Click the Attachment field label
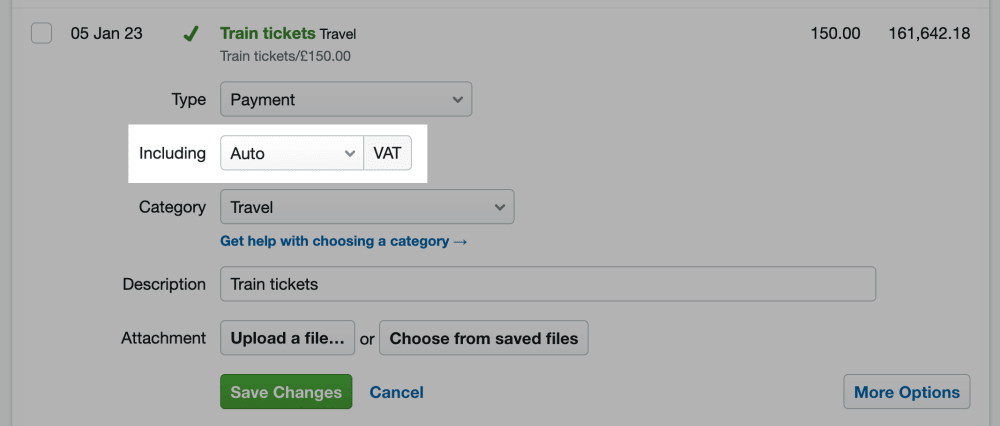The width and height of the screenshot is (1000, 426). [163, 338]
